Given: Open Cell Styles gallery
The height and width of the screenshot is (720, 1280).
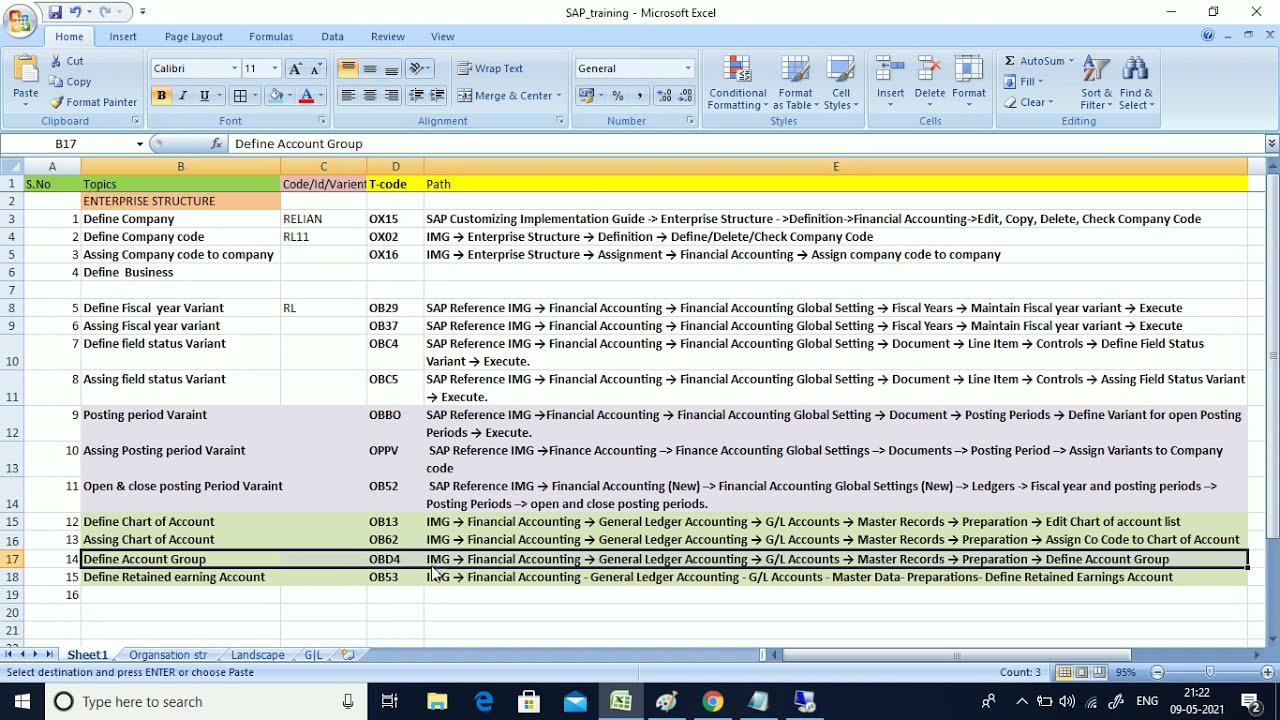Looking at the screenshot, I should coord(841,84).
